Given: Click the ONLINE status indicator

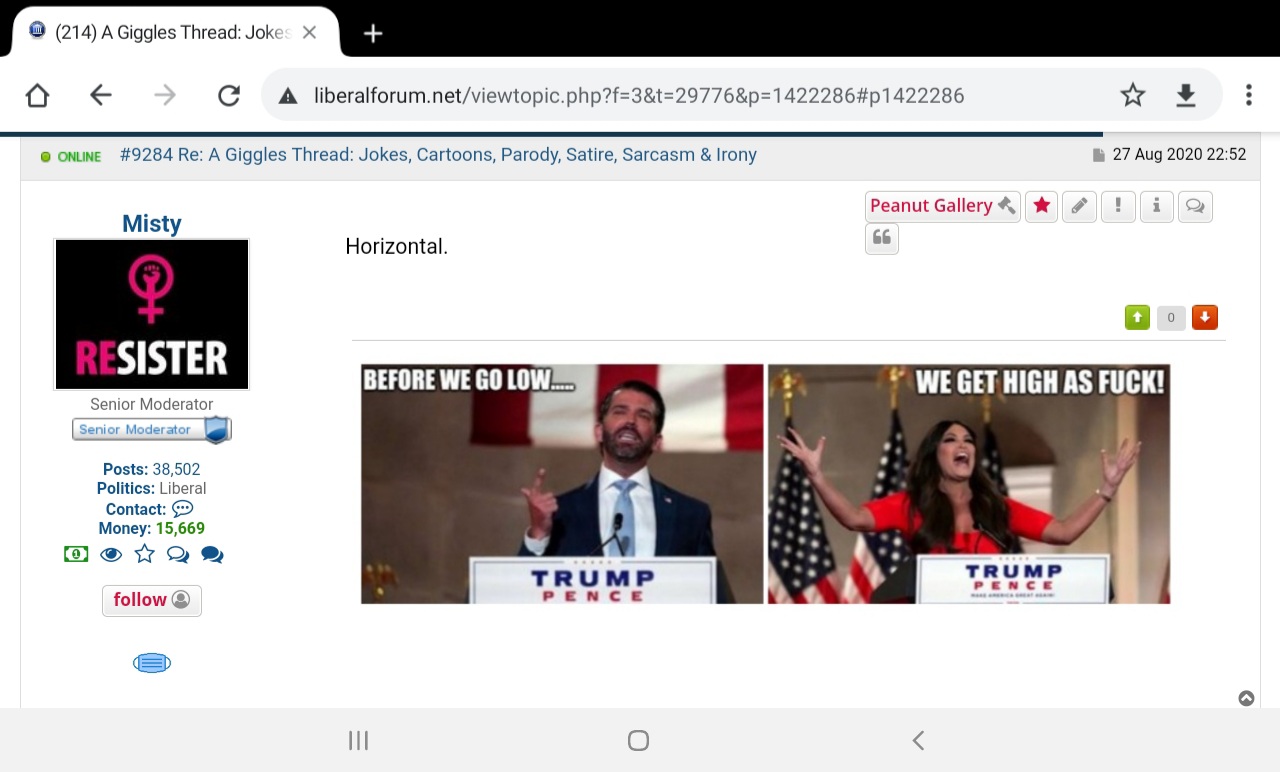Looking at the screenshot, I should (71, 157).
